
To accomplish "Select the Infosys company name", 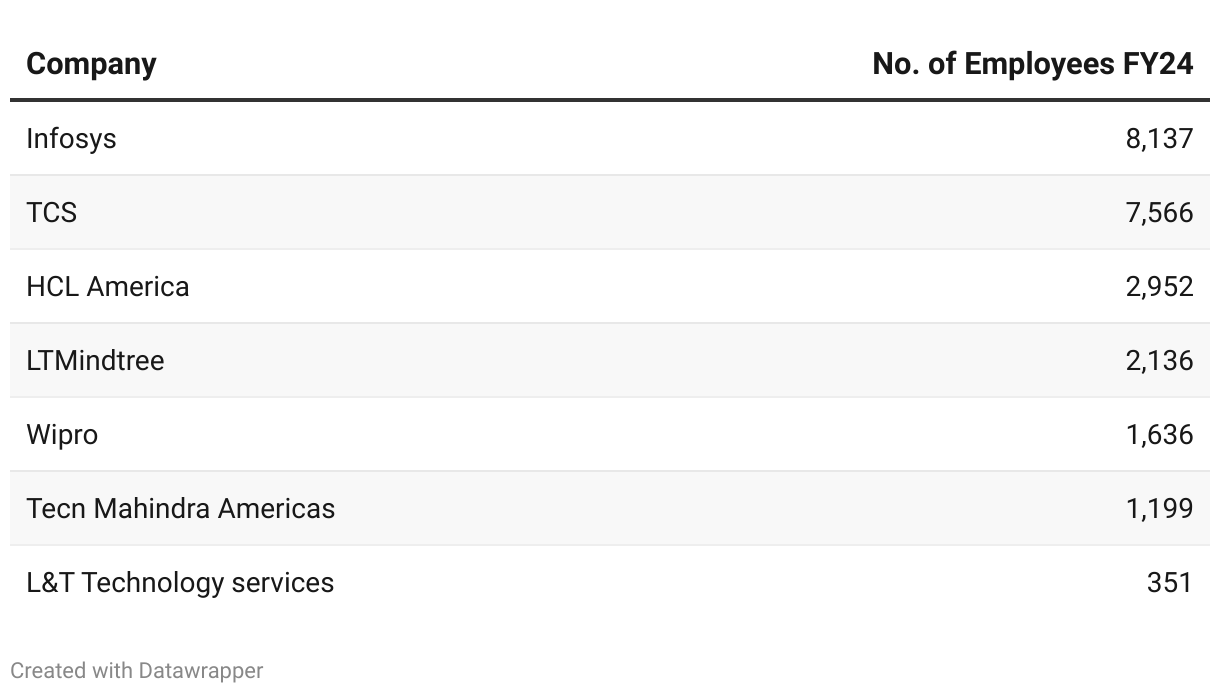I will (x=71, y=138).
